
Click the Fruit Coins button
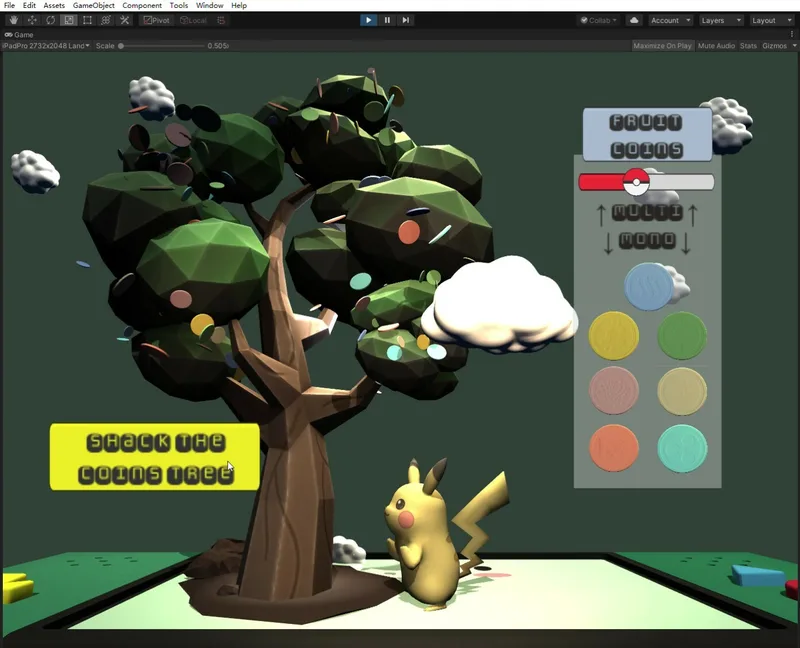[x=647, y=135]
